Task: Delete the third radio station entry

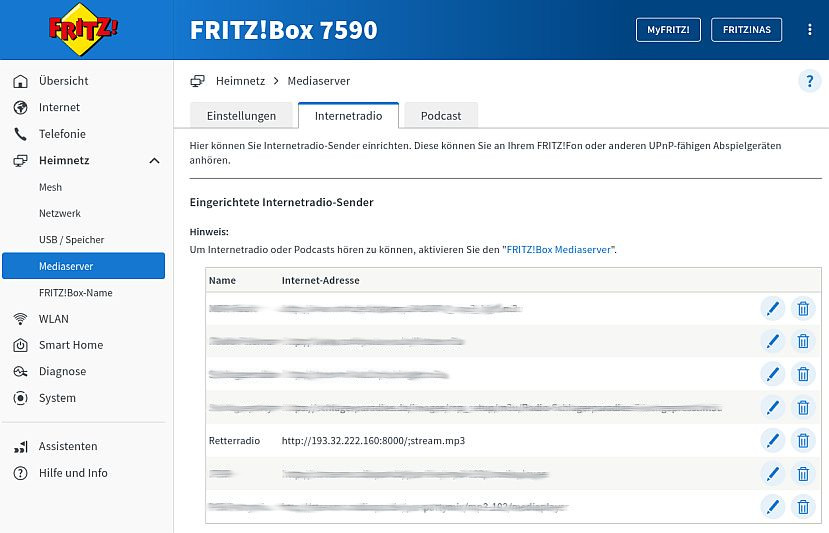Action: pyautogui.click(x=803, y=374)
